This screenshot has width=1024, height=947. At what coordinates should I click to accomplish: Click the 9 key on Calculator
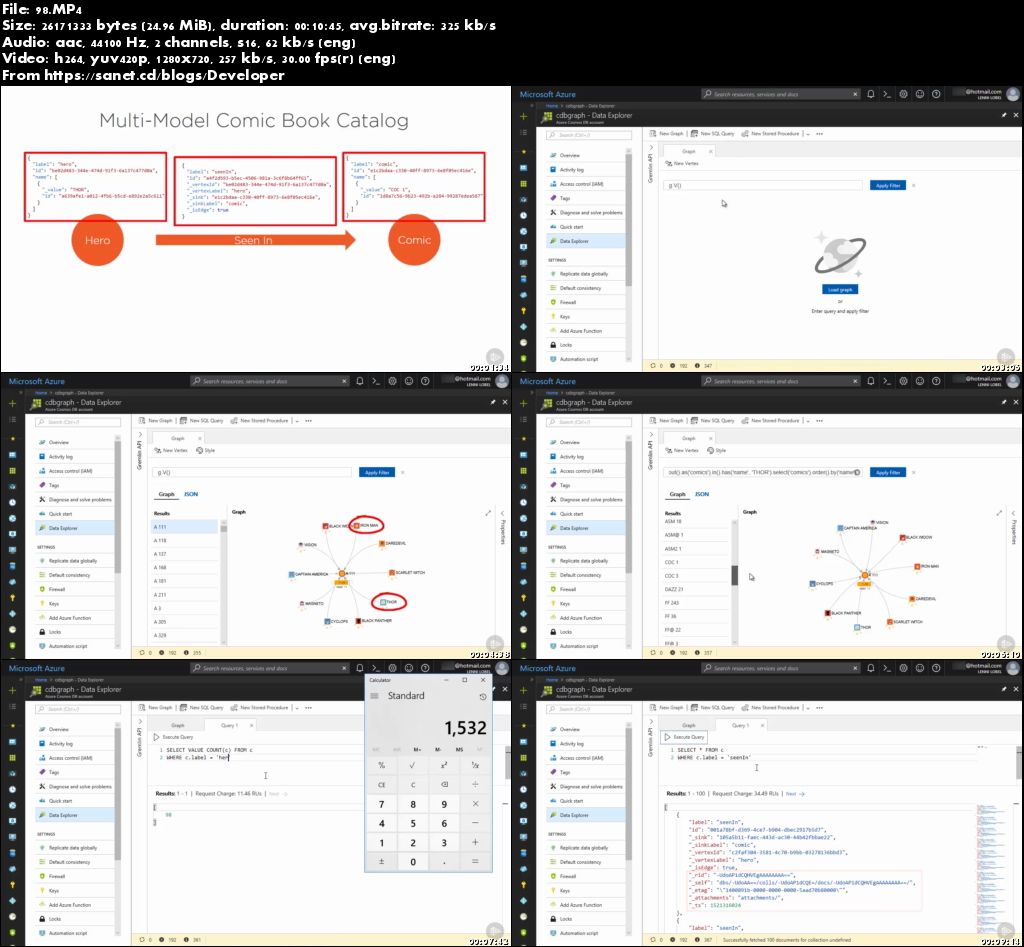point(444,804)
